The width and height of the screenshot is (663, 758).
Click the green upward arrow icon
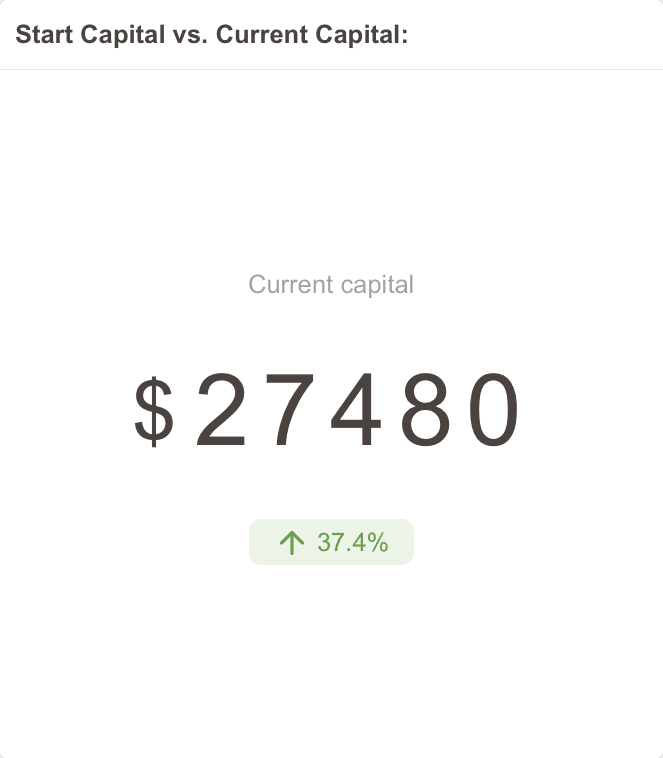click(291, 543)
